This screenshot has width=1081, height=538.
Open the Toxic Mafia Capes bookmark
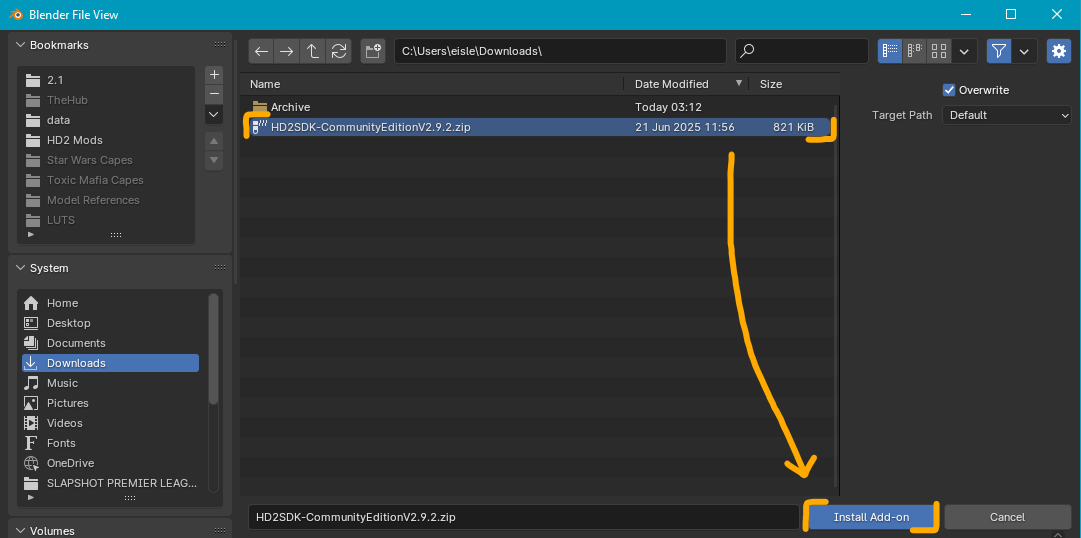108,180
